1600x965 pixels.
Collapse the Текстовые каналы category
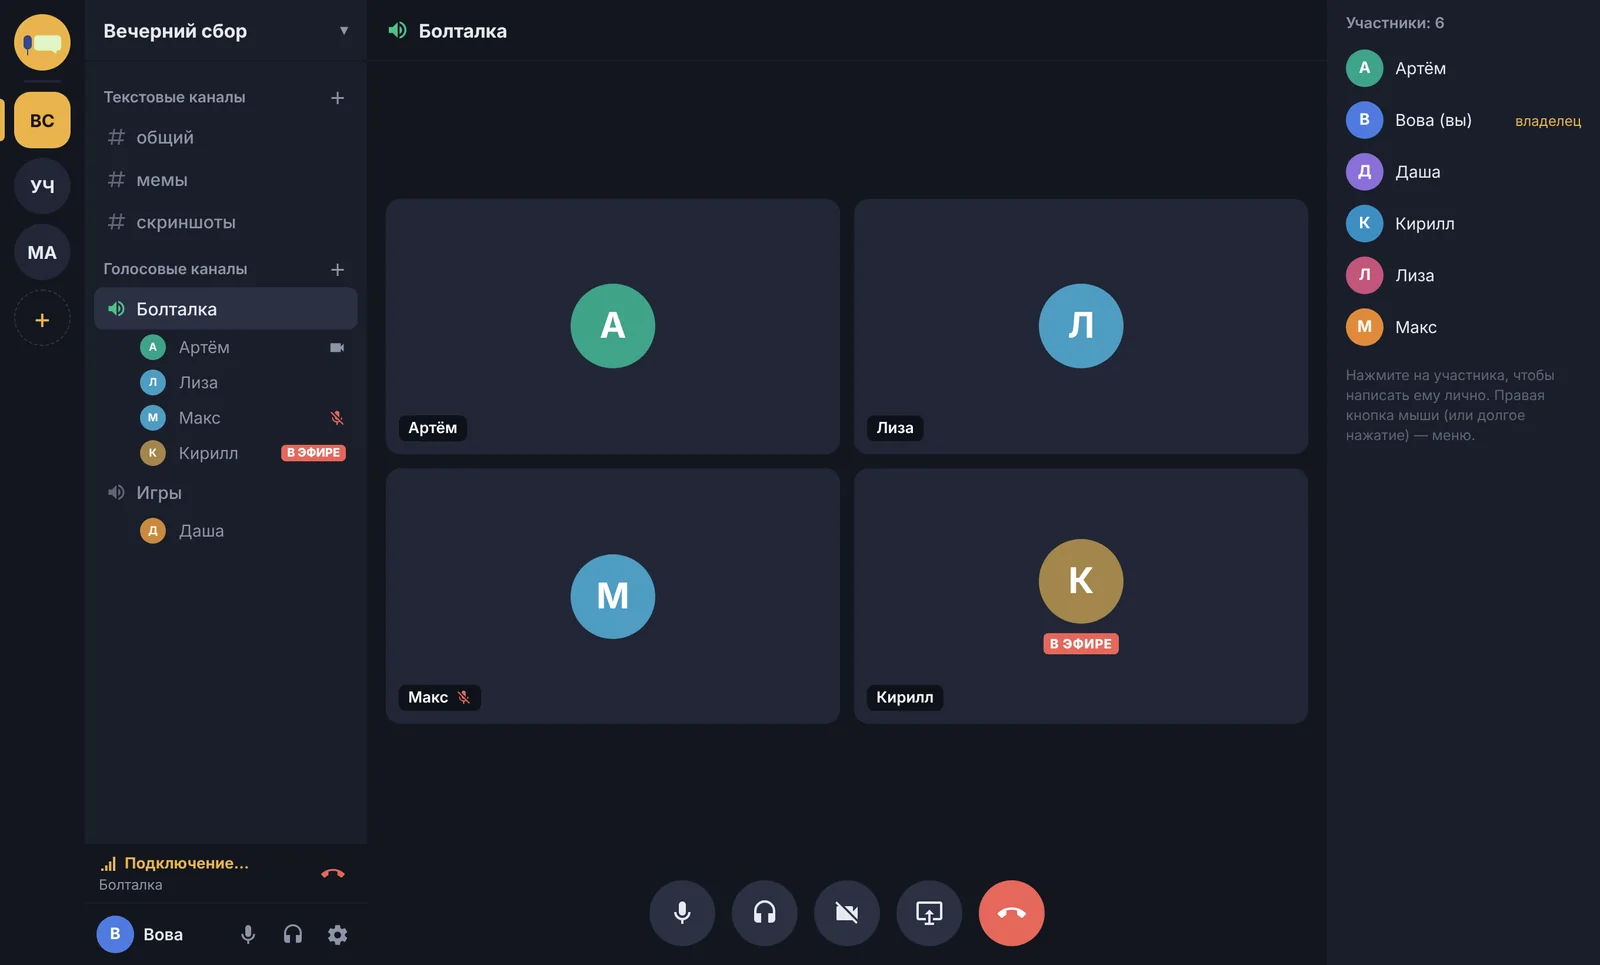174,97
